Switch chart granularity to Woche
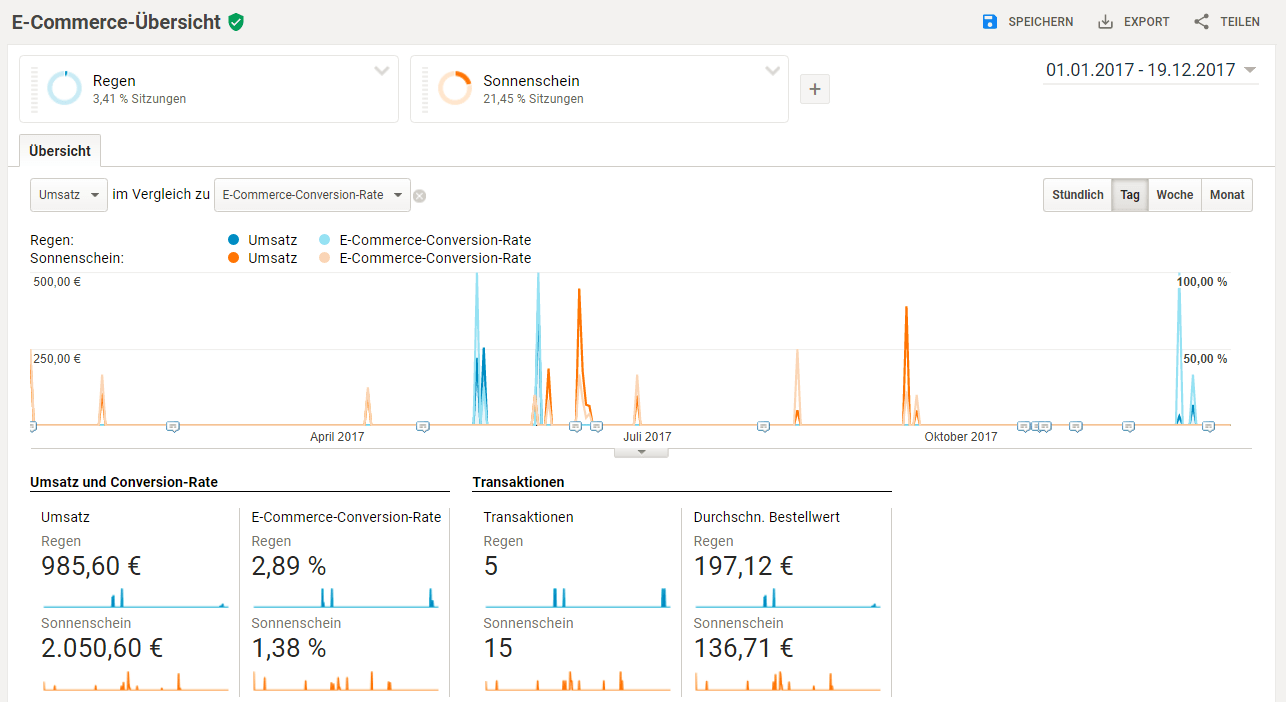The height and width of the screenshot is (702, 1286). 1174,195
